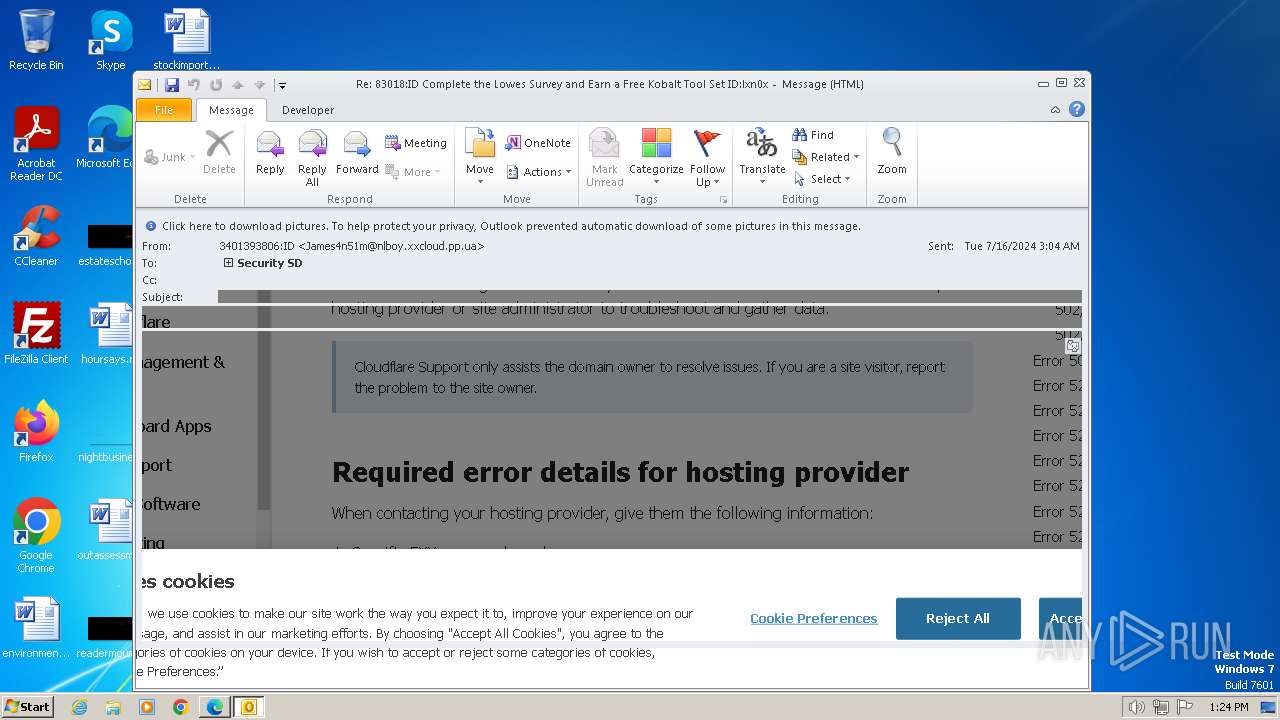This screenshot has width=1280, height=720.
Task: Open the Categorize color menu
Action: point(656,157)
